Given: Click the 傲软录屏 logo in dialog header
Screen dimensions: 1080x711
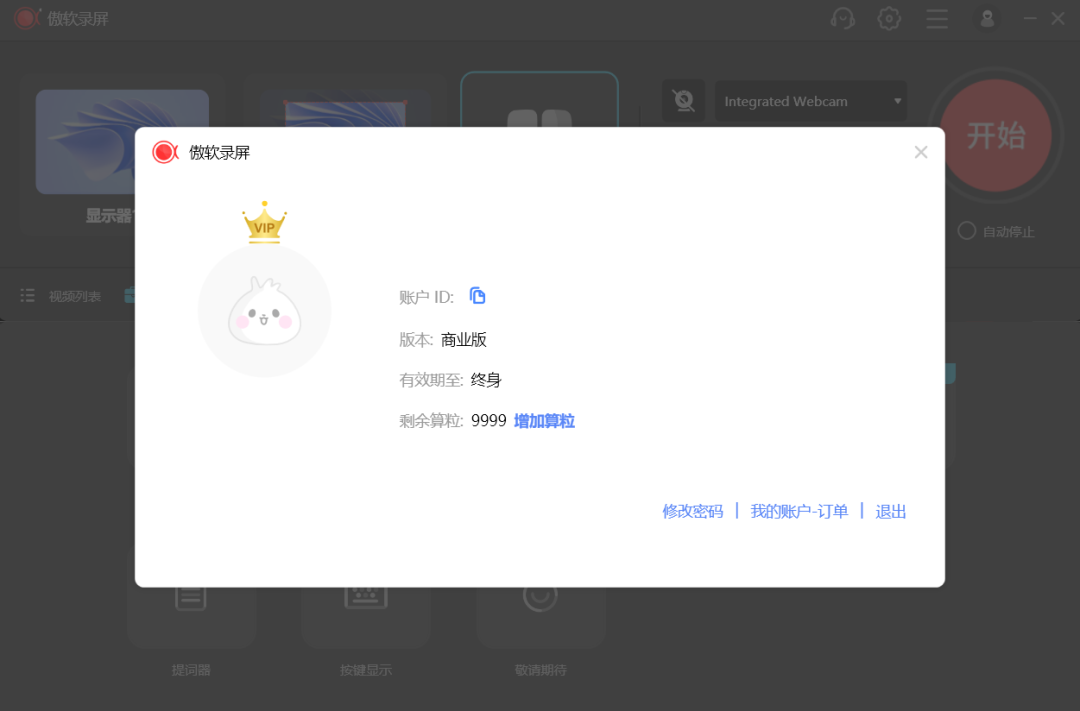Looking at the screenshot, I should click(x=165, y=152).
